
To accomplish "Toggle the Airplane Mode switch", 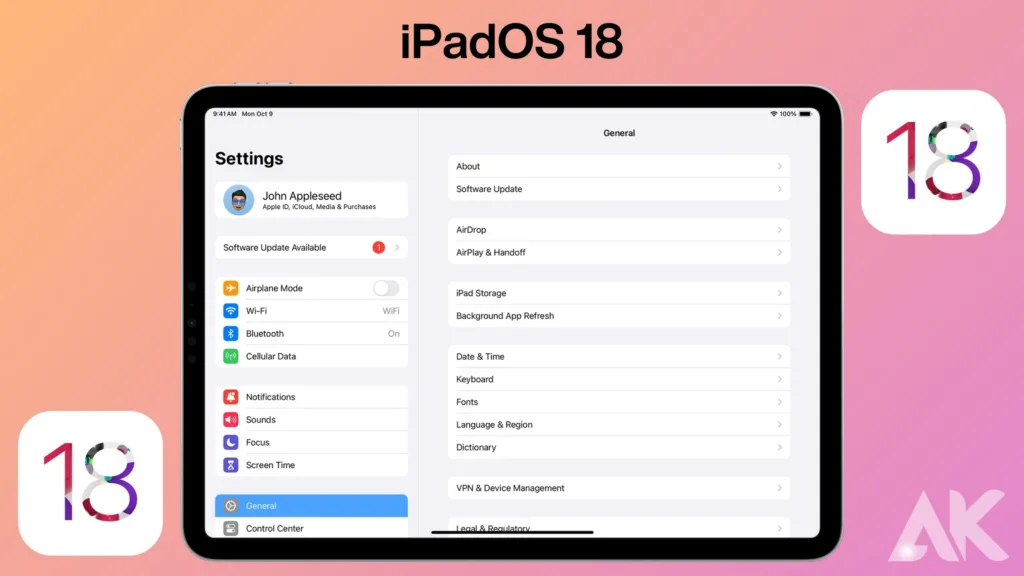I will pyautogui.click(x=386, y=288).
